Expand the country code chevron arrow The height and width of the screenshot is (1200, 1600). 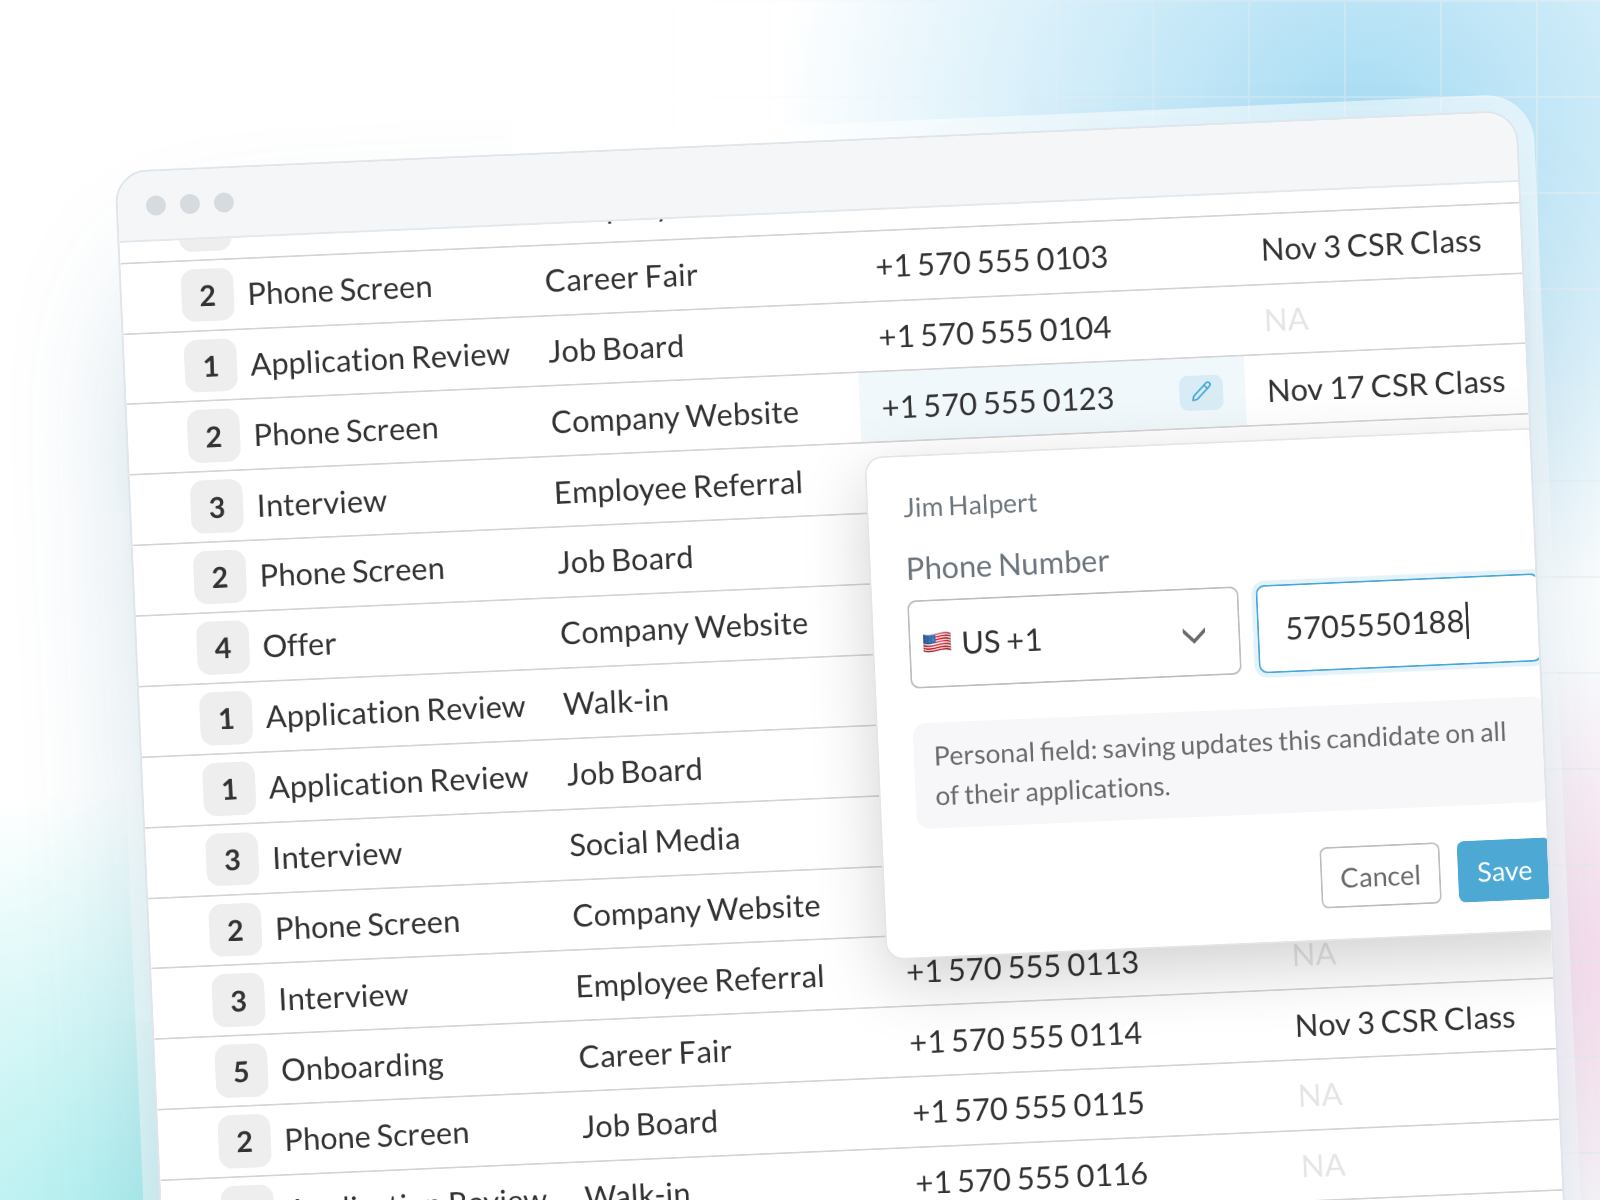(x=1193, y=636)
